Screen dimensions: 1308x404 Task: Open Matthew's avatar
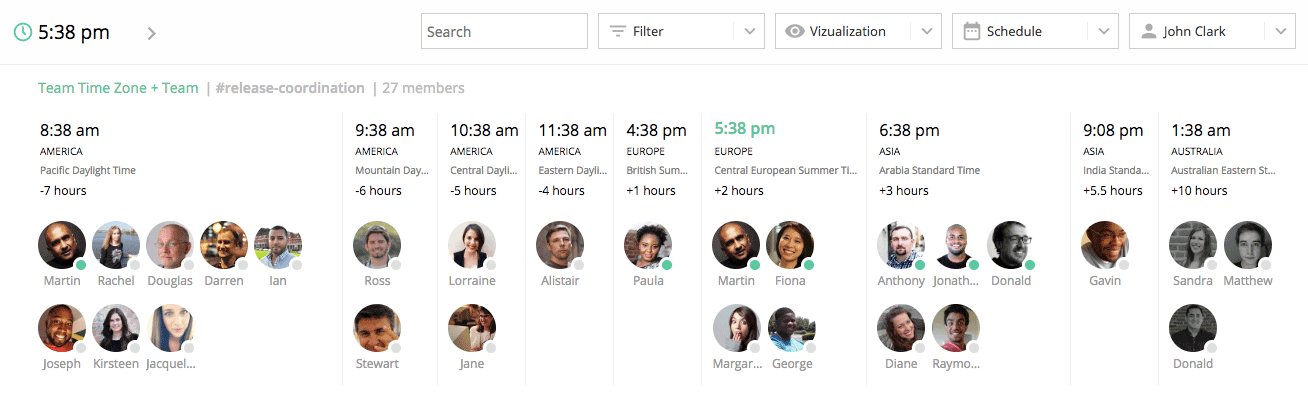1248,246
